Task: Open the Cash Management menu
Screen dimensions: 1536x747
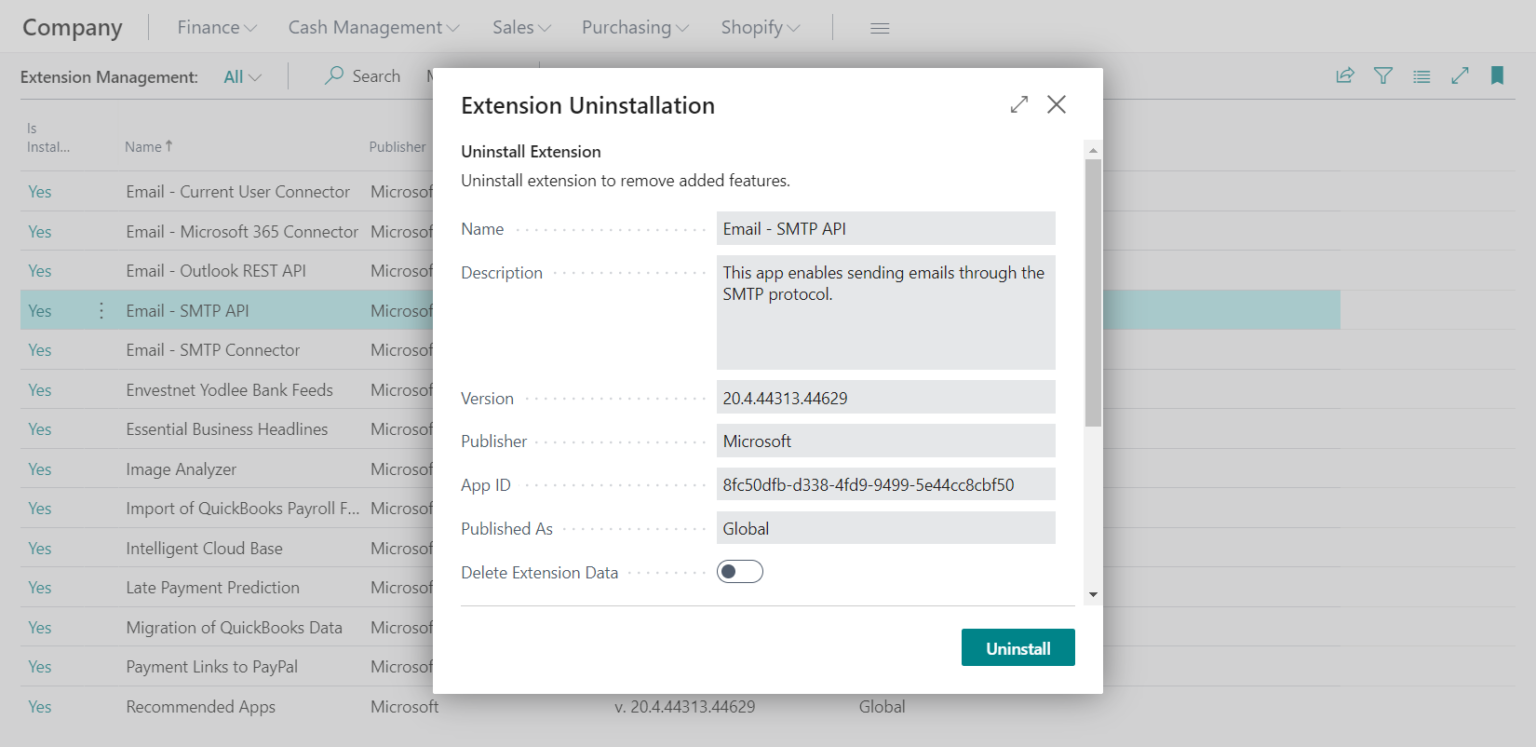Action: [x=374, y=27]
